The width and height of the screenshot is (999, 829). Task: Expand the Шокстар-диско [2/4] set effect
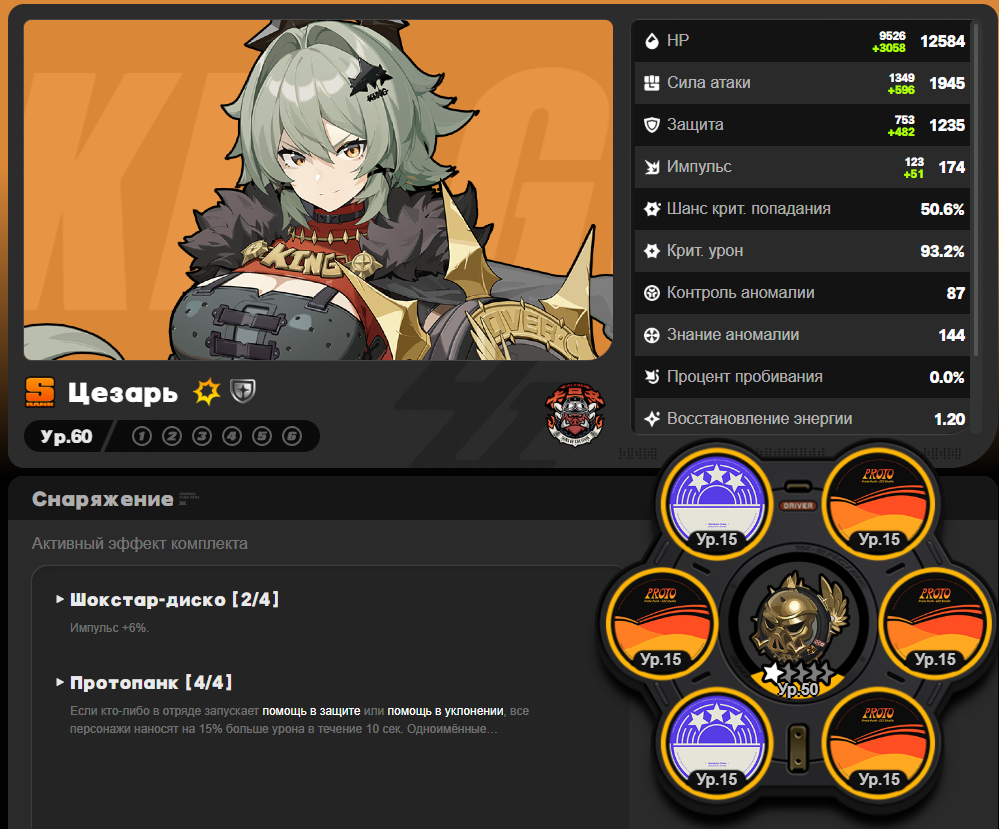coord(168,600)
